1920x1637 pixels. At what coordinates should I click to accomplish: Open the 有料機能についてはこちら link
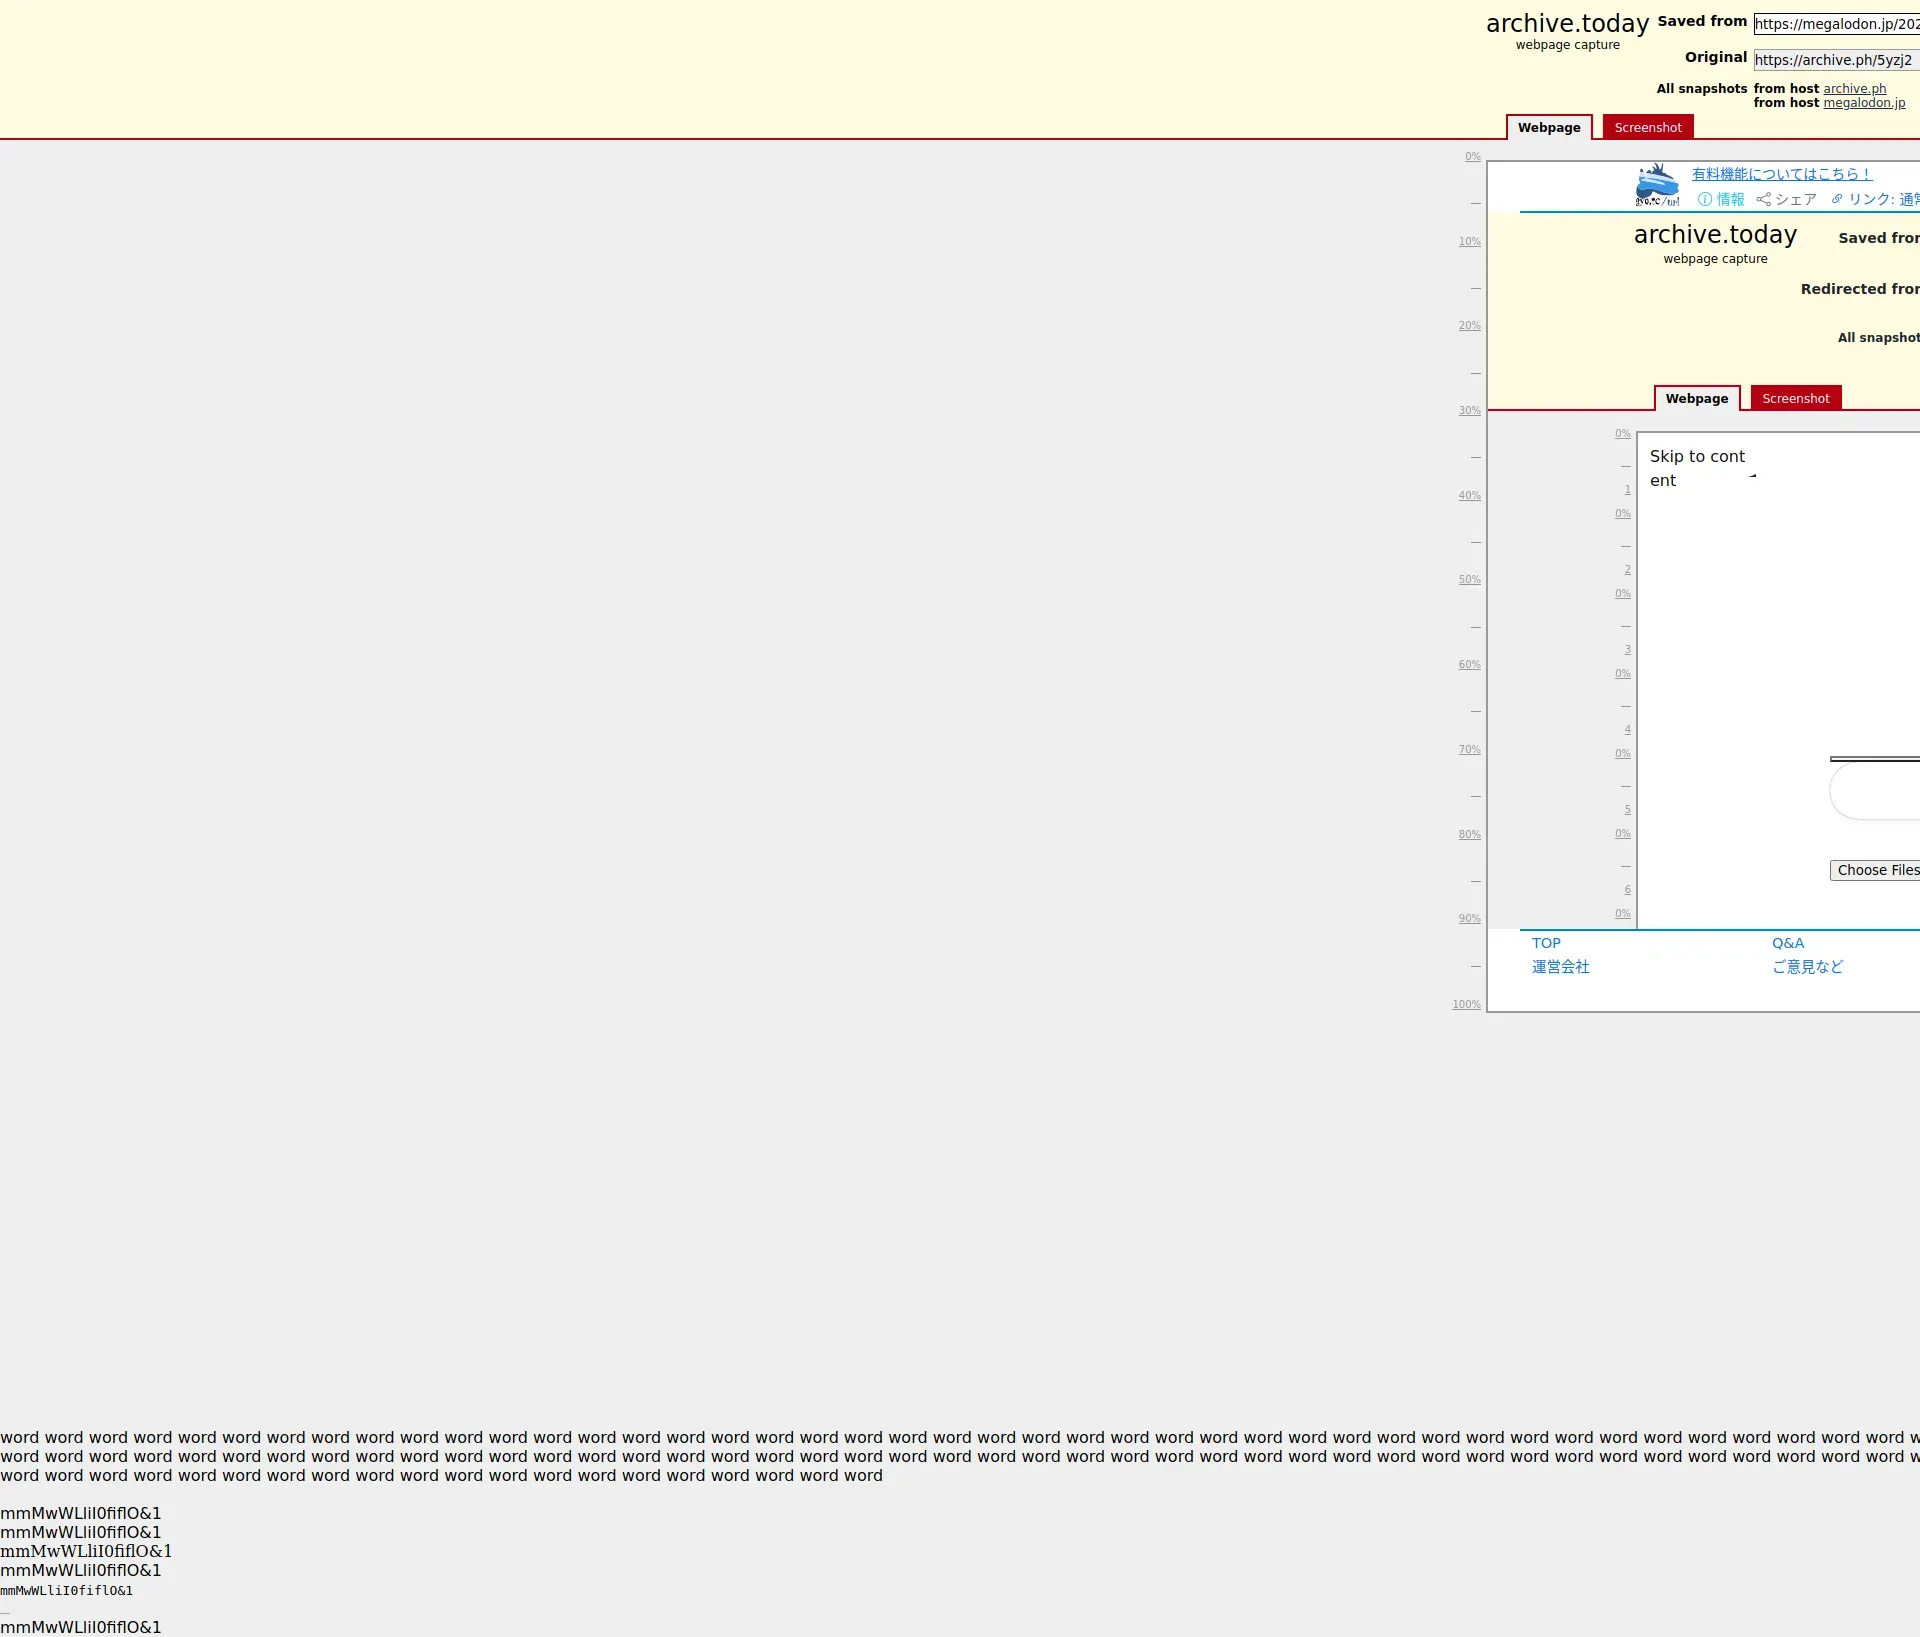(1781, 174)
